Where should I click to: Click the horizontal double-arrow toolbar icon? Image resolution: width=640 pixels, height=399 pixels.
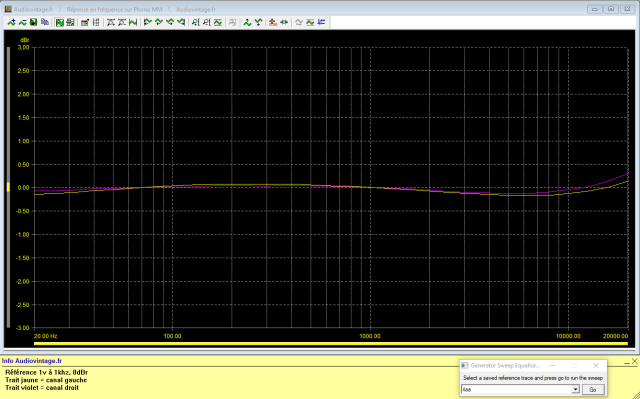[x=284, y=22]
